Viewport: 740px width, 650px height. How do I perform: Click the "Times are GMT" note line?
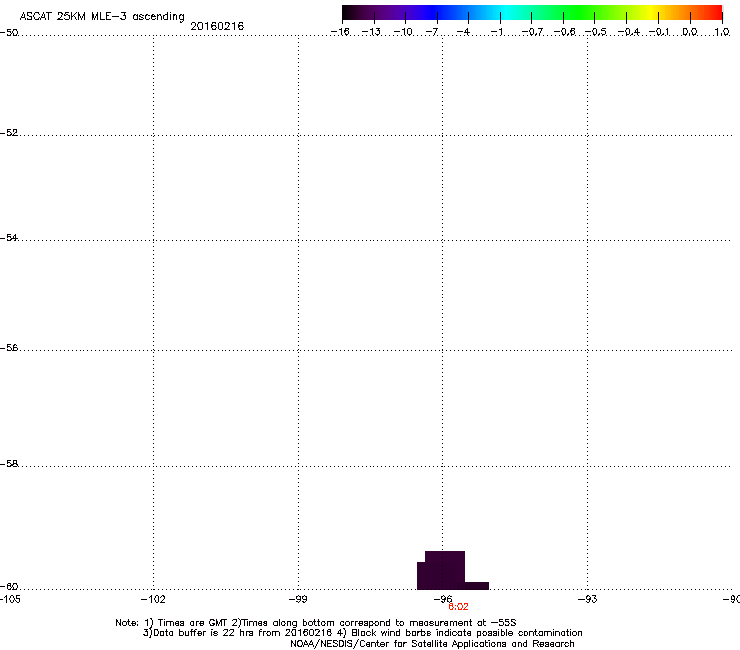[316, 623]
